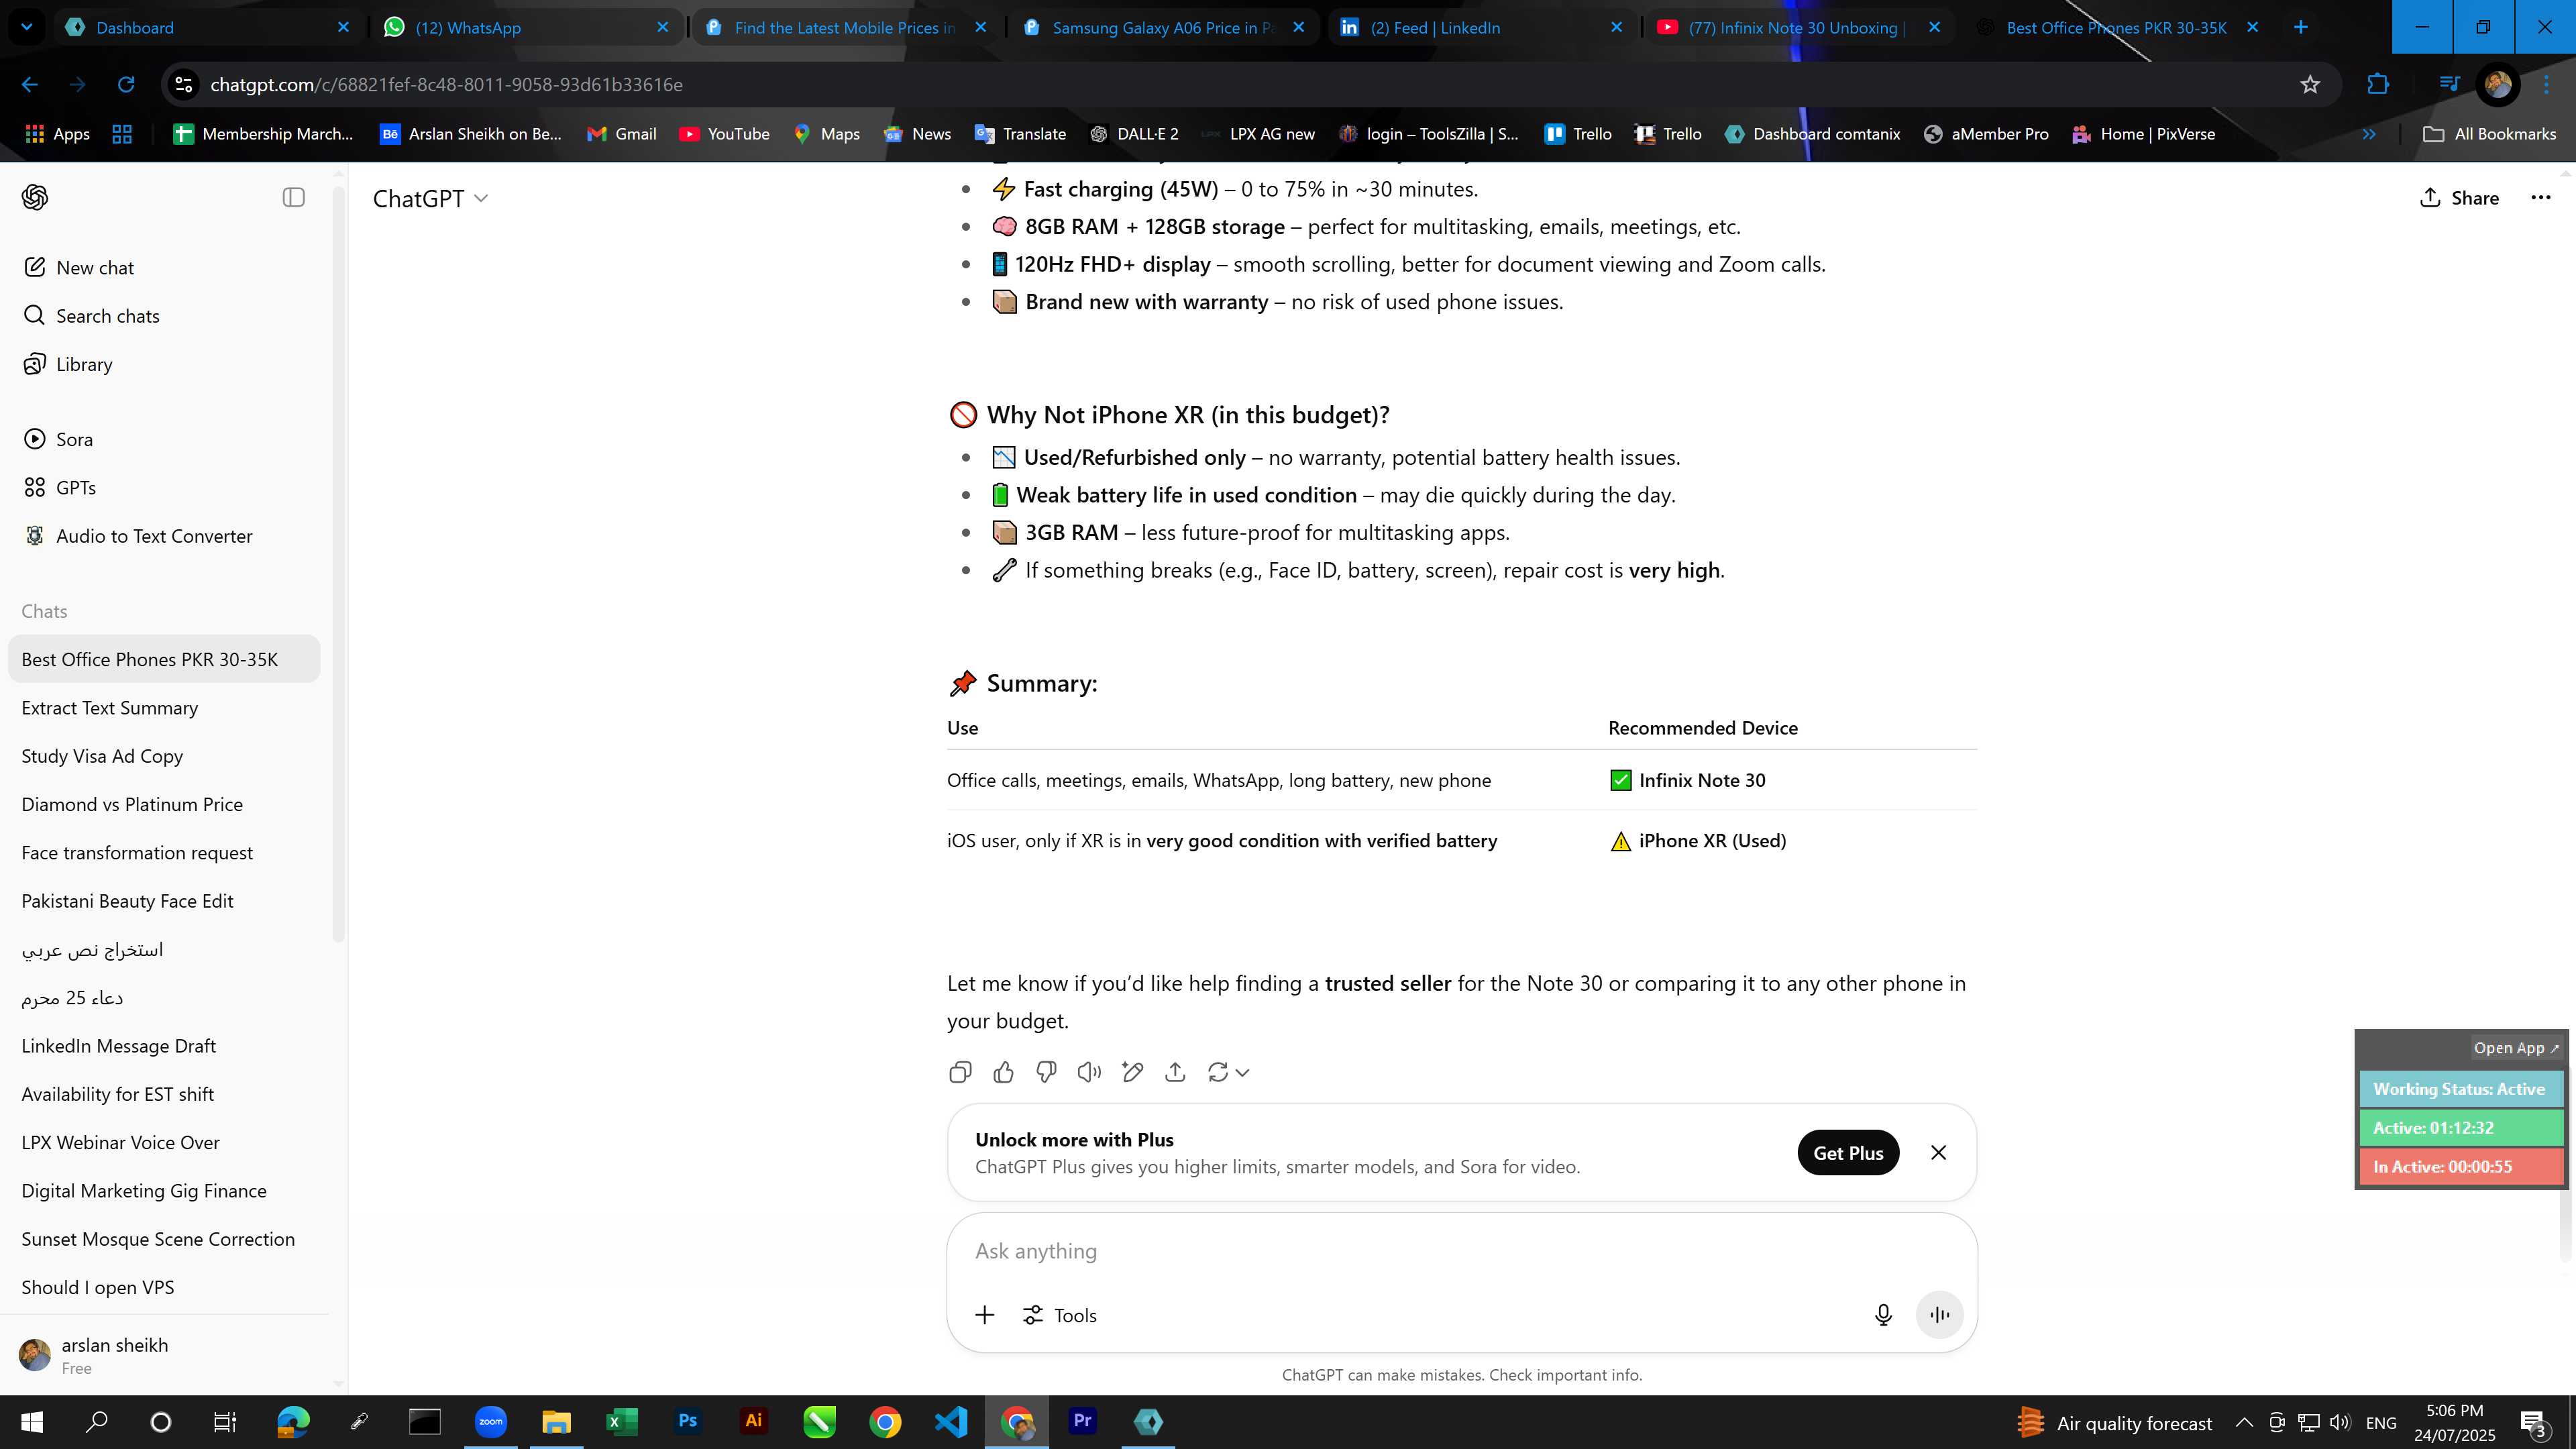This screenshot has width=2576, height=1449.
Task: Click Open App in the tracker widget
Action: [x=2515, y=1048]
